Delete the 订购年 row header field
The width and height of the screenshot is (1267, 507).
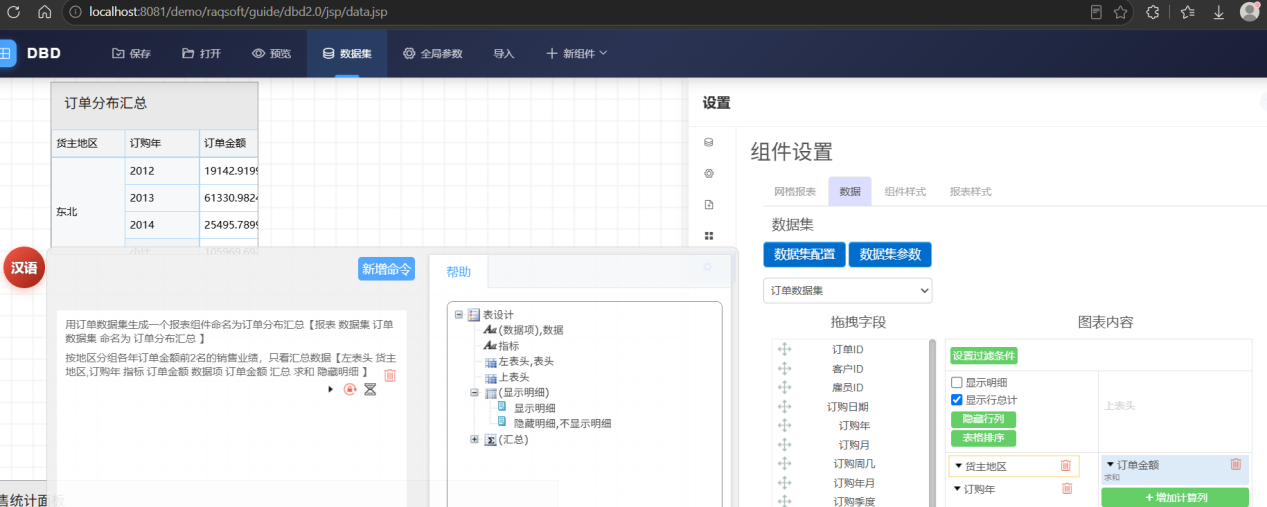(1066, 488)
